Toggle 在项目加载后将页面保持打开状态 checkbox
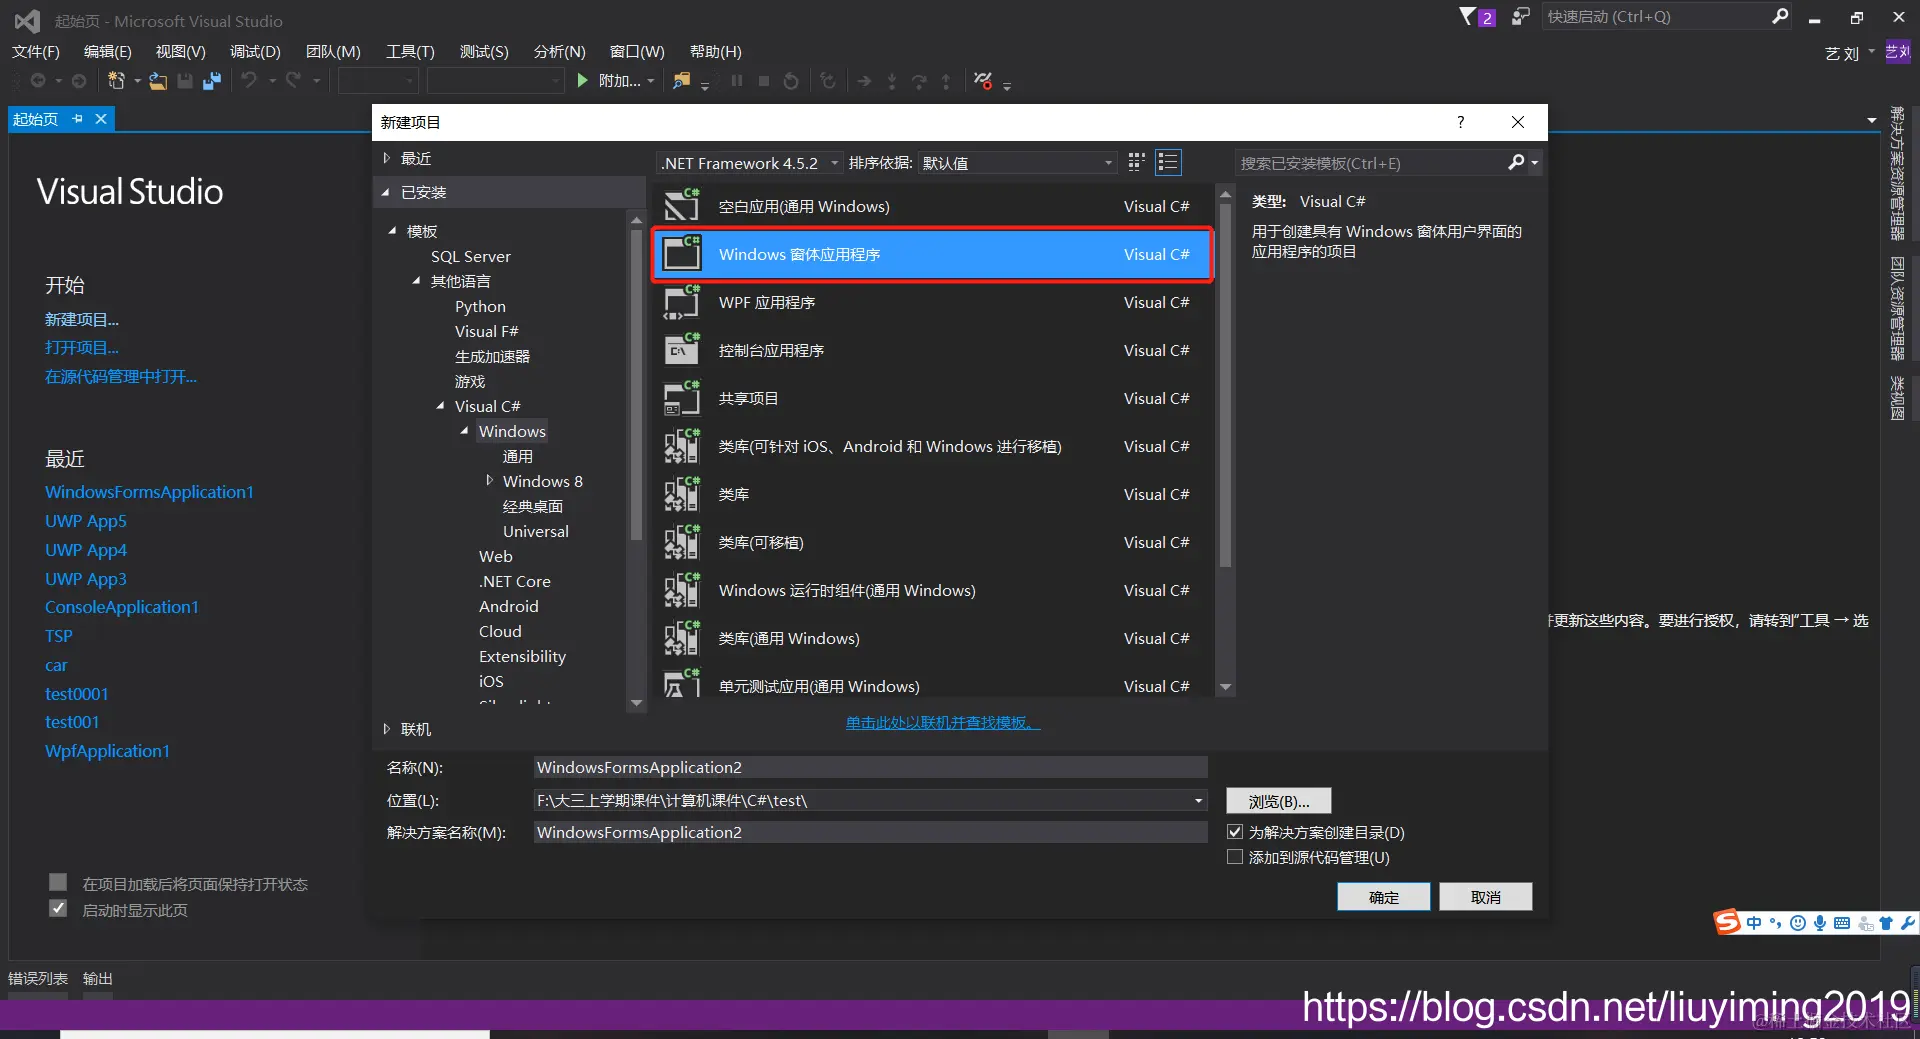1920x1039 pixels. (58, 882)
